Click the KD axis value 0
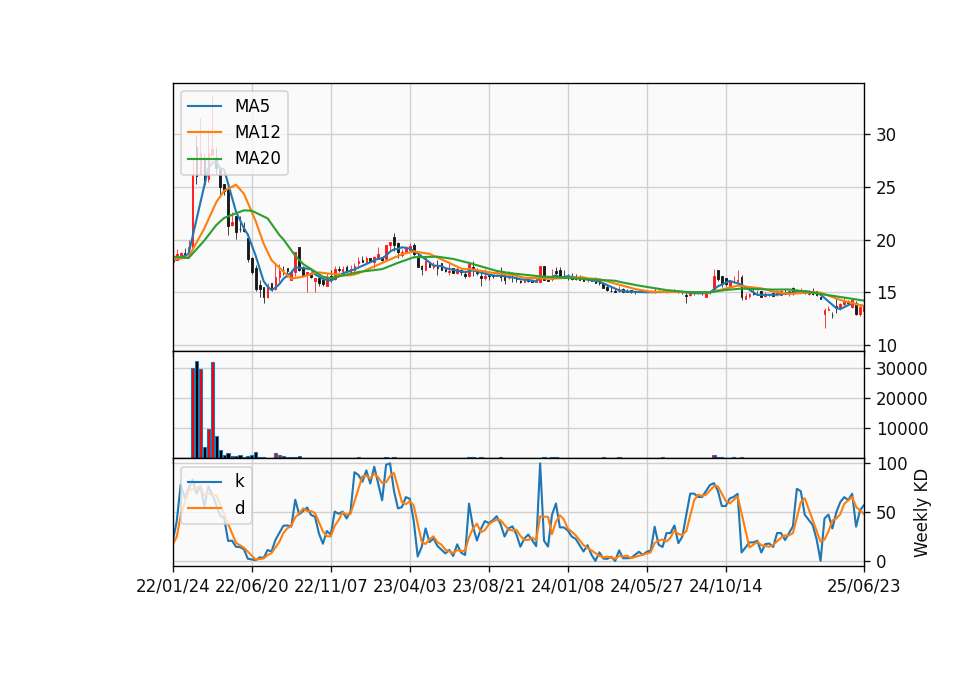 881,561
